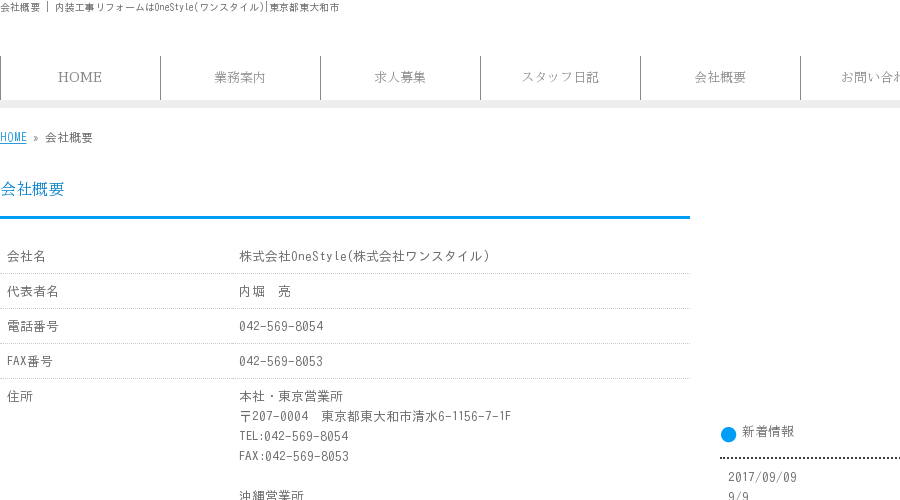Click the page title text at top
Viewport: 900px width, 500px height.
tap(169, 7)
